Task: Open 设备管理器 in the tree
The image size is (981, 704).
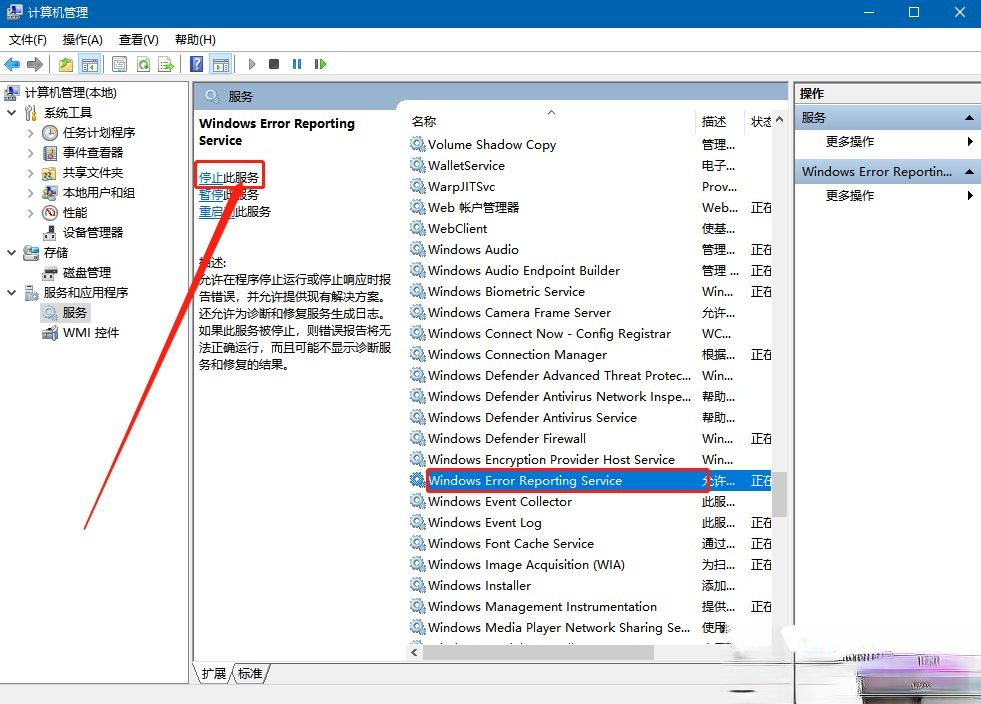Action: point(93,233)
